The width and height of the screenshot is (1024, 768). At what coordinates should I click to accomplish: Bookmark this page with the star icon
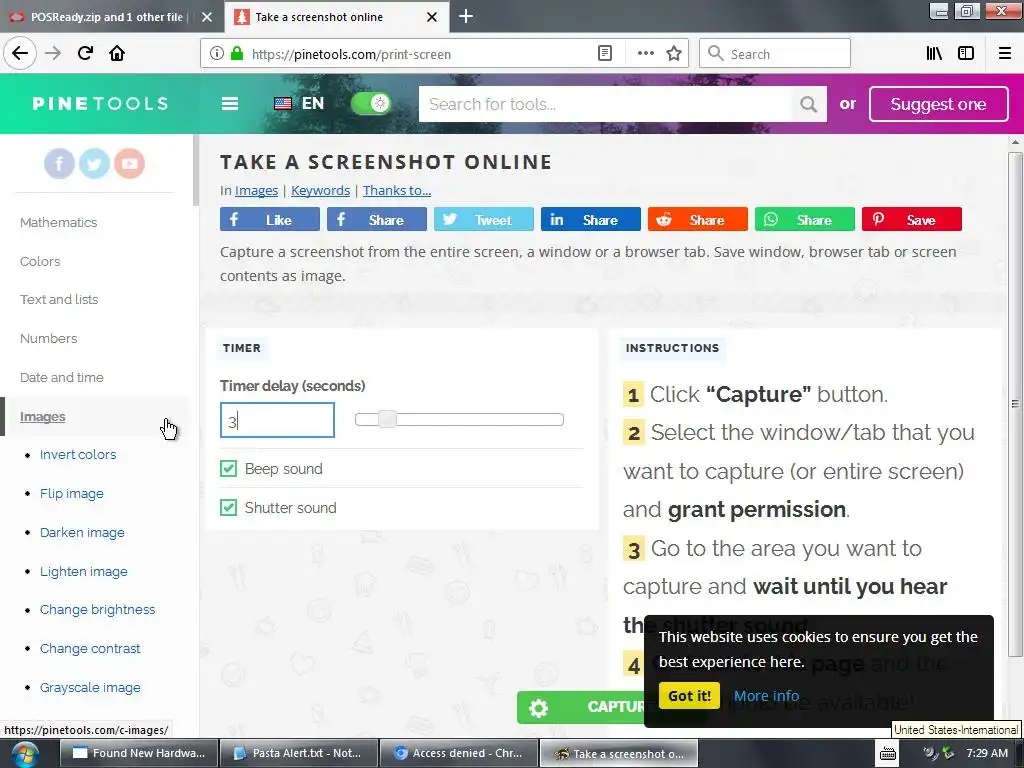coord(674,54)
